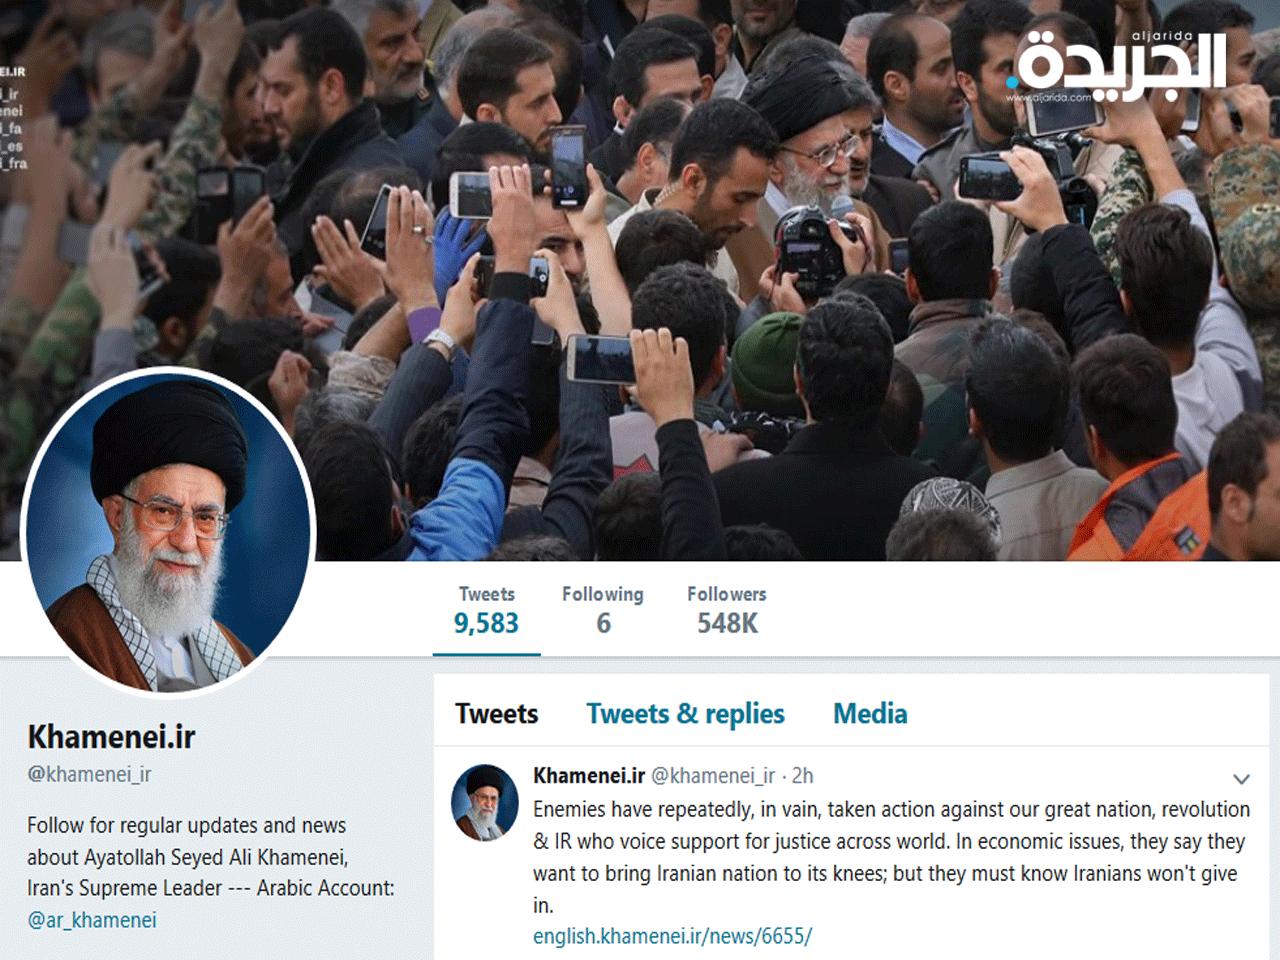1280x960 pixels.
Task: Click the @khamenei_ir handle in tweet header
Action: 713,776
